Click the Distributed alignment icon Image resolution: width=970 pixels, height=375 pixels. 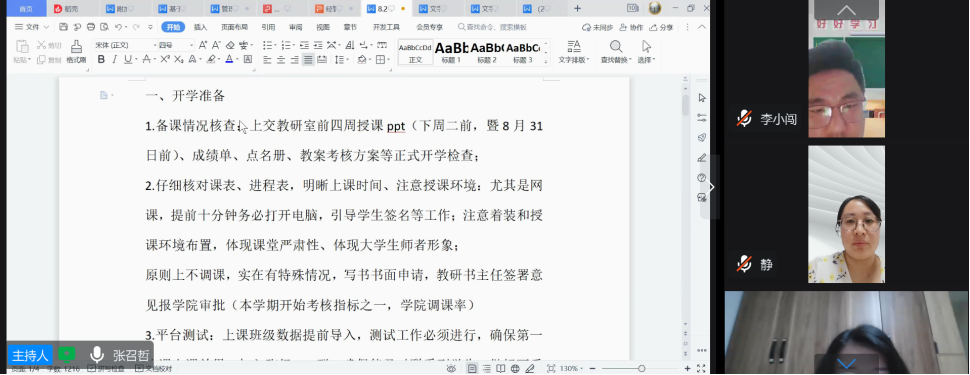point(321,59)
